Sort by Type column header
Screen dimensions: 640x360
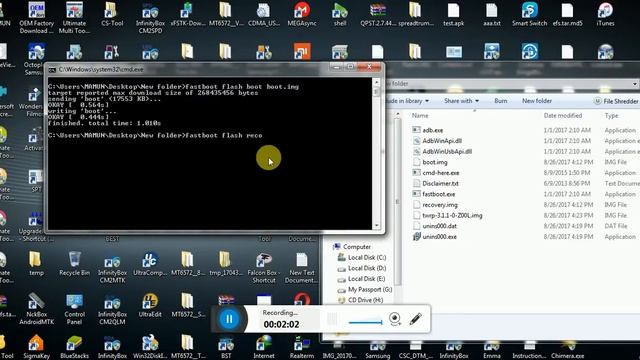pos(611,116)
